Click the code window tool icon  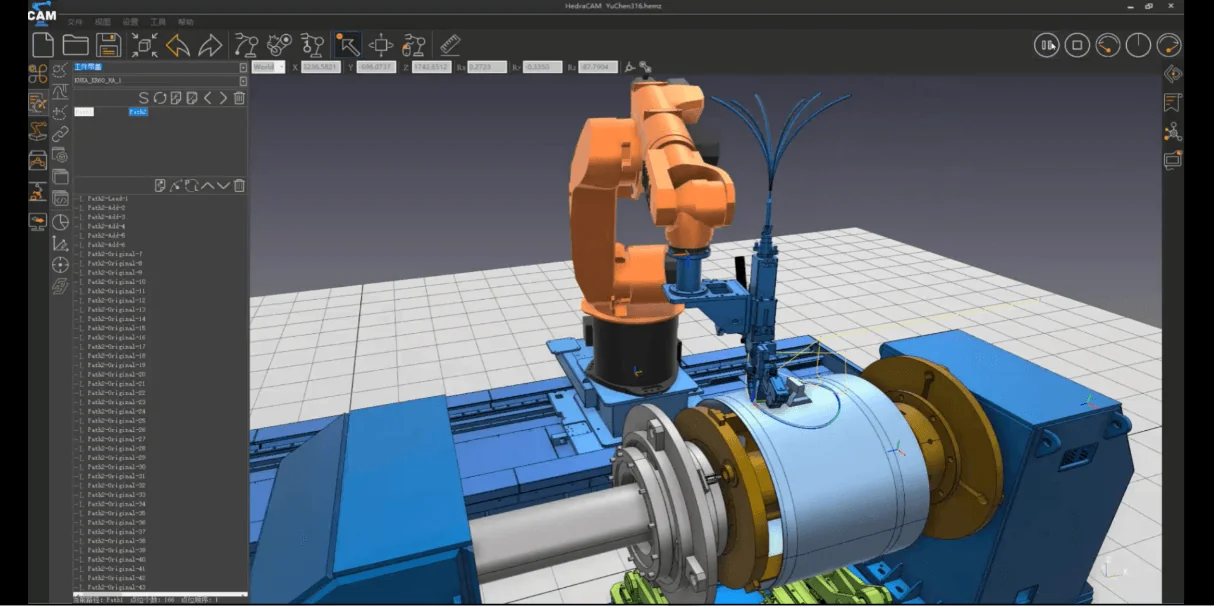coord(60,199)
